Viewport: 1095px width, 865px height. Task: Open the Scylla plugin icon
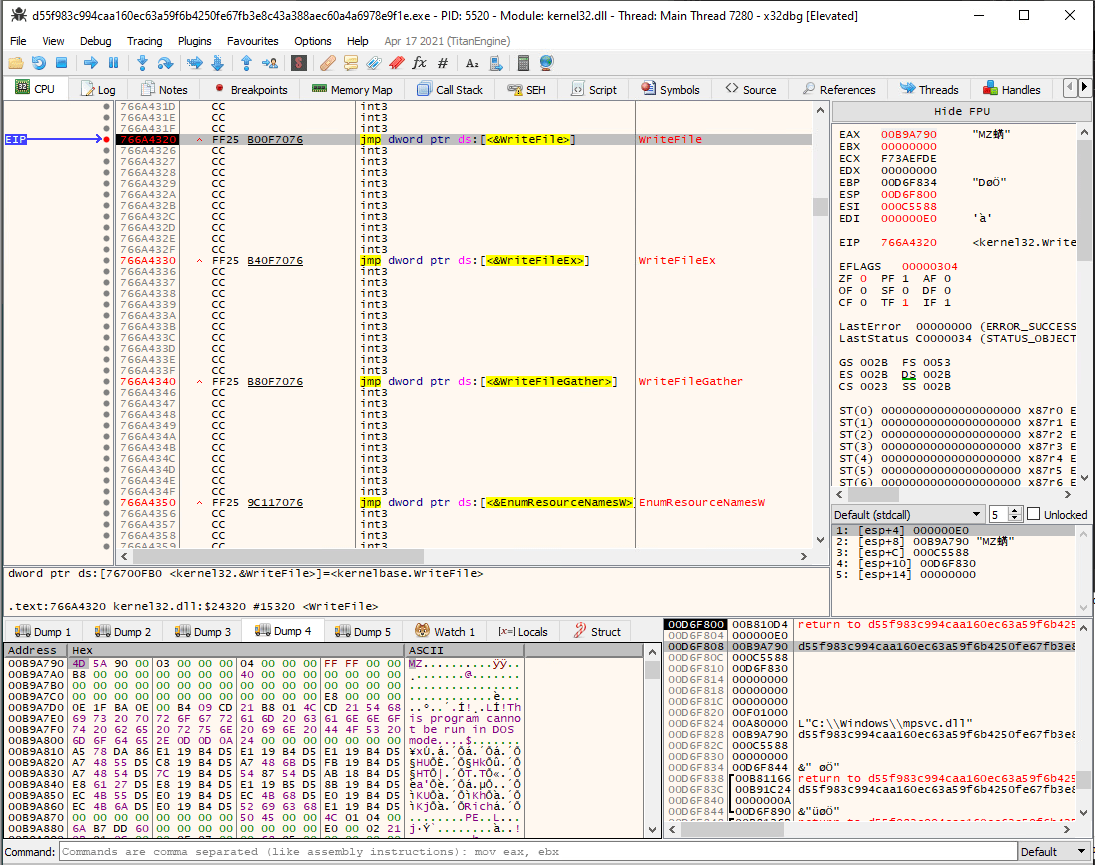(299, 64)
